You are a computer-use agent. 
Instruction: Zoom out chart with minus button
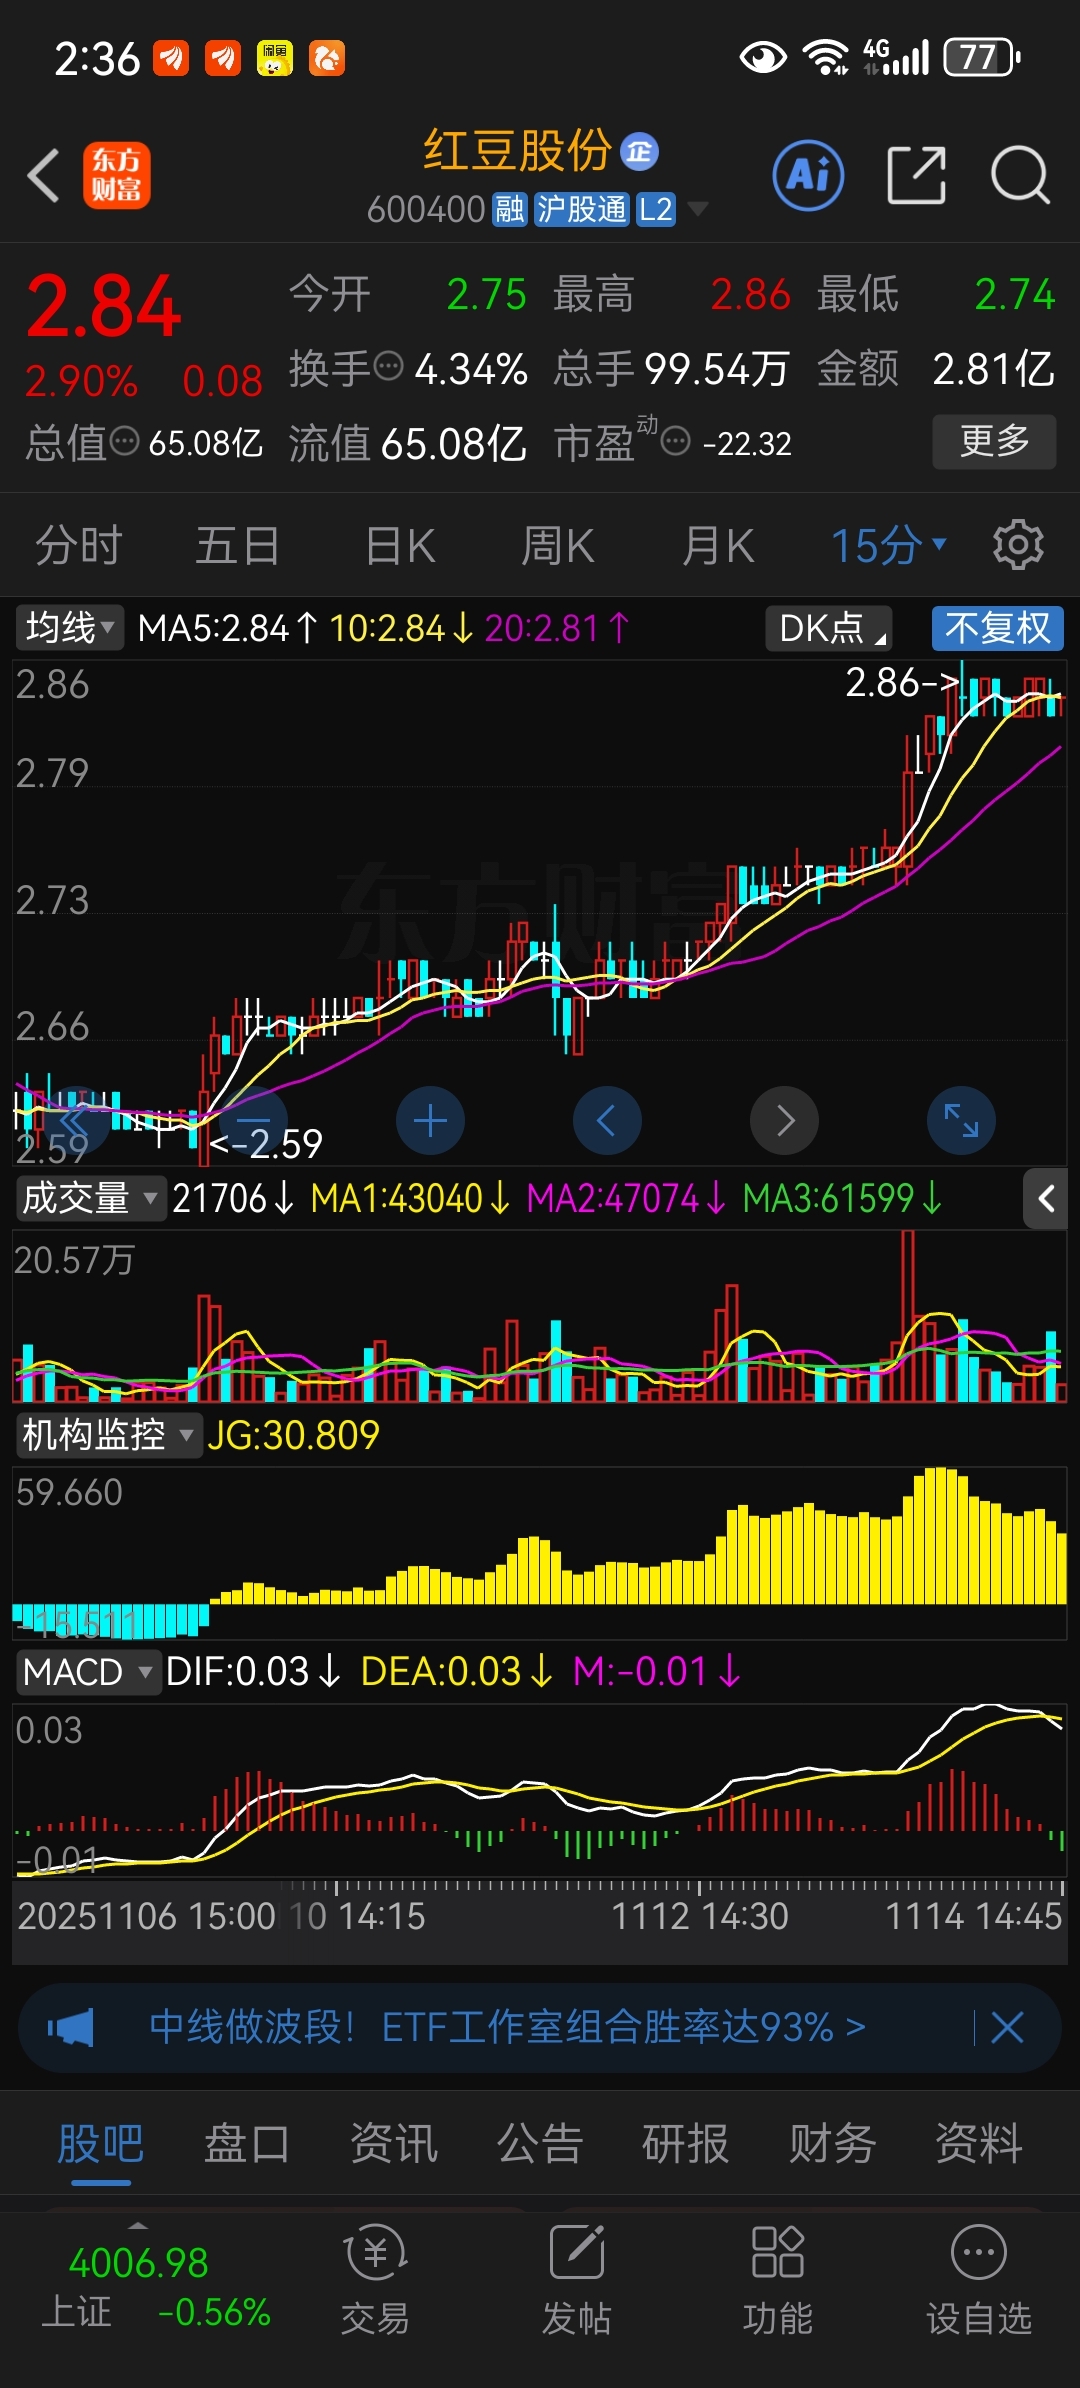point(253,1121)
